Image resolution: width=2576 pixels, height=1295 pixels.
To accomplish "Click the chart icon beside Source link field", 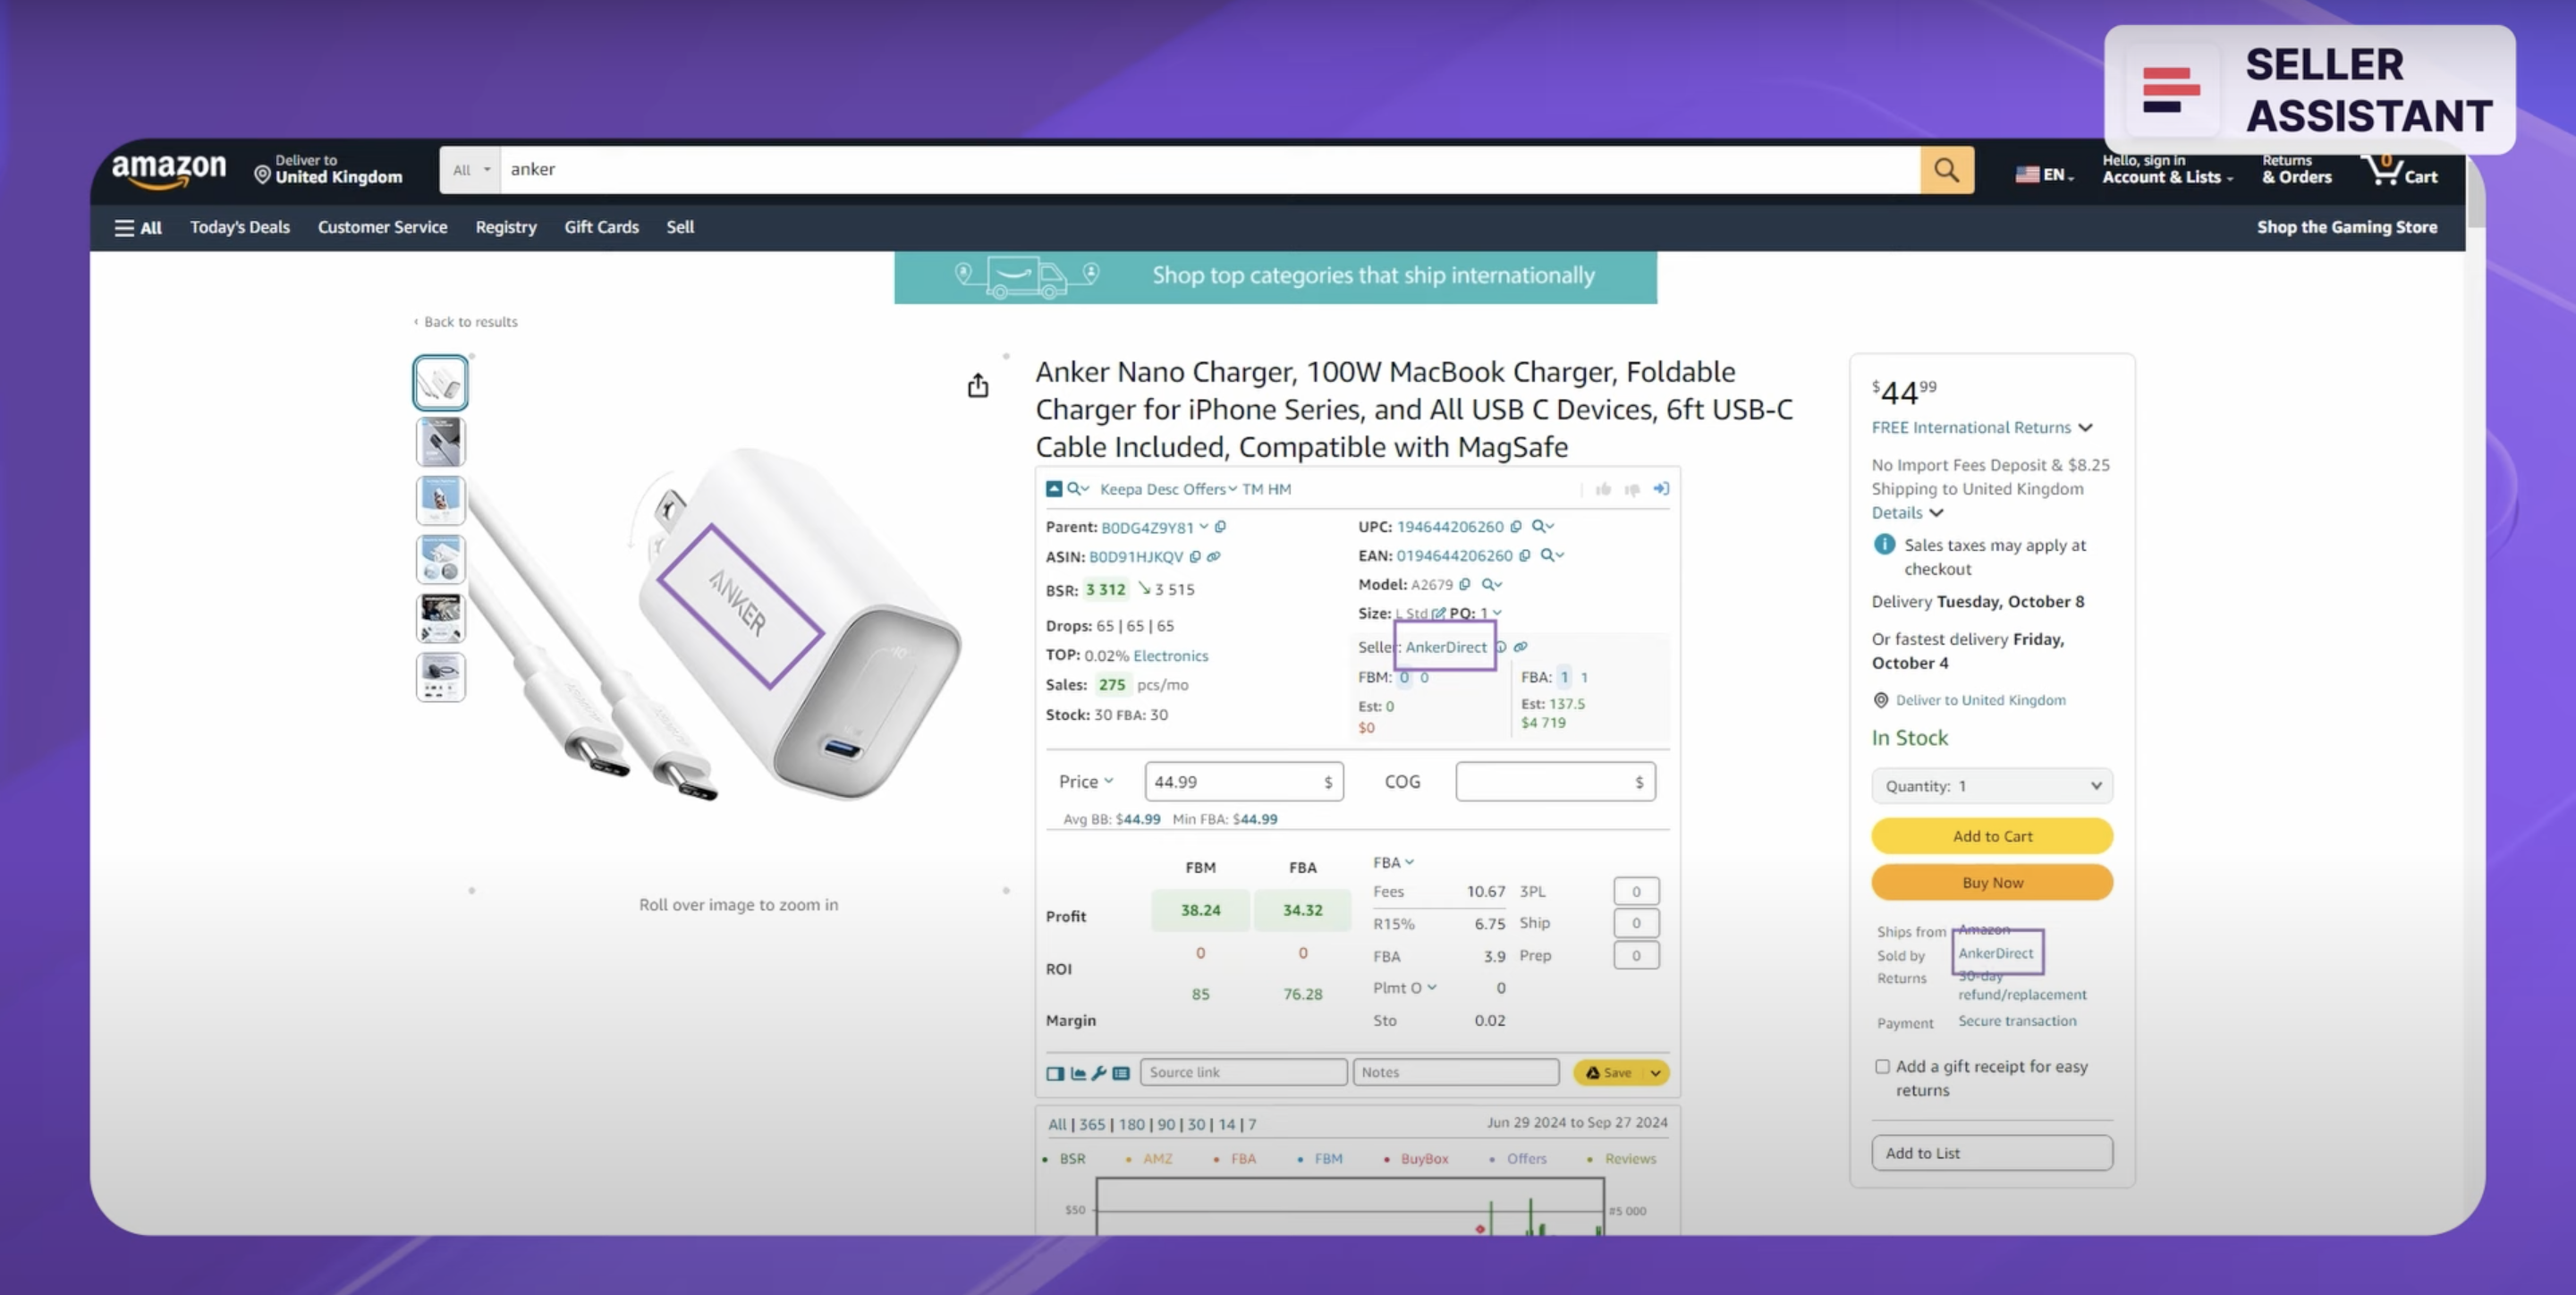I will 1078,1073.
